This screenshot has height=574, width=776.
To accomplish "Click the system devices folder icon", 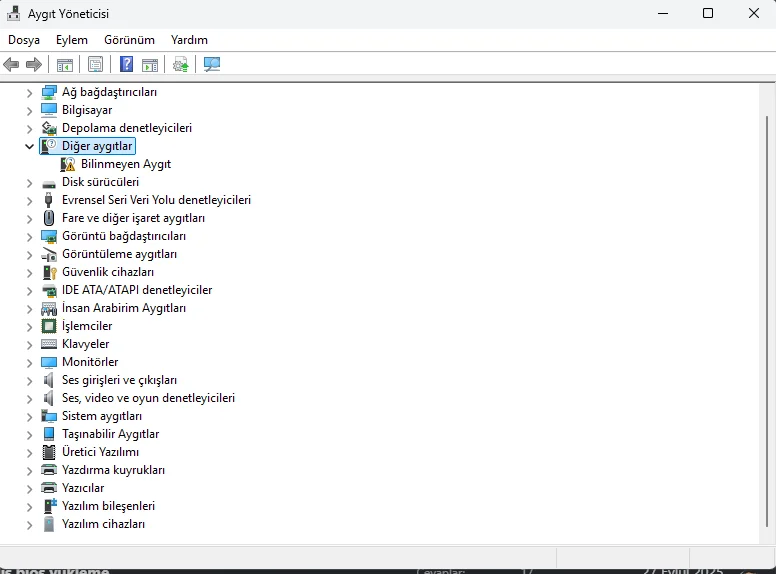I will [x=49, y=416].
